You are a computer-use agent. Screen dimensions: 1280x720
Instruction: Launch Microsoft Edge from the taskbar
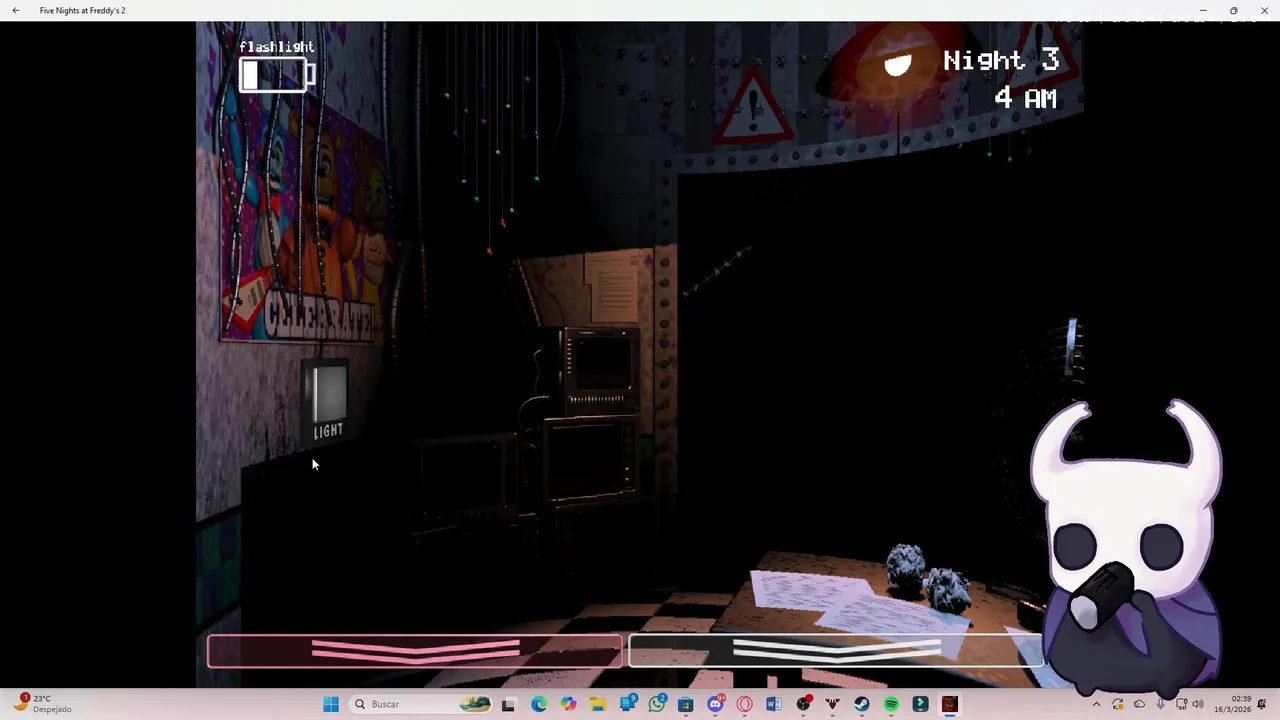[x=539, y=704]
